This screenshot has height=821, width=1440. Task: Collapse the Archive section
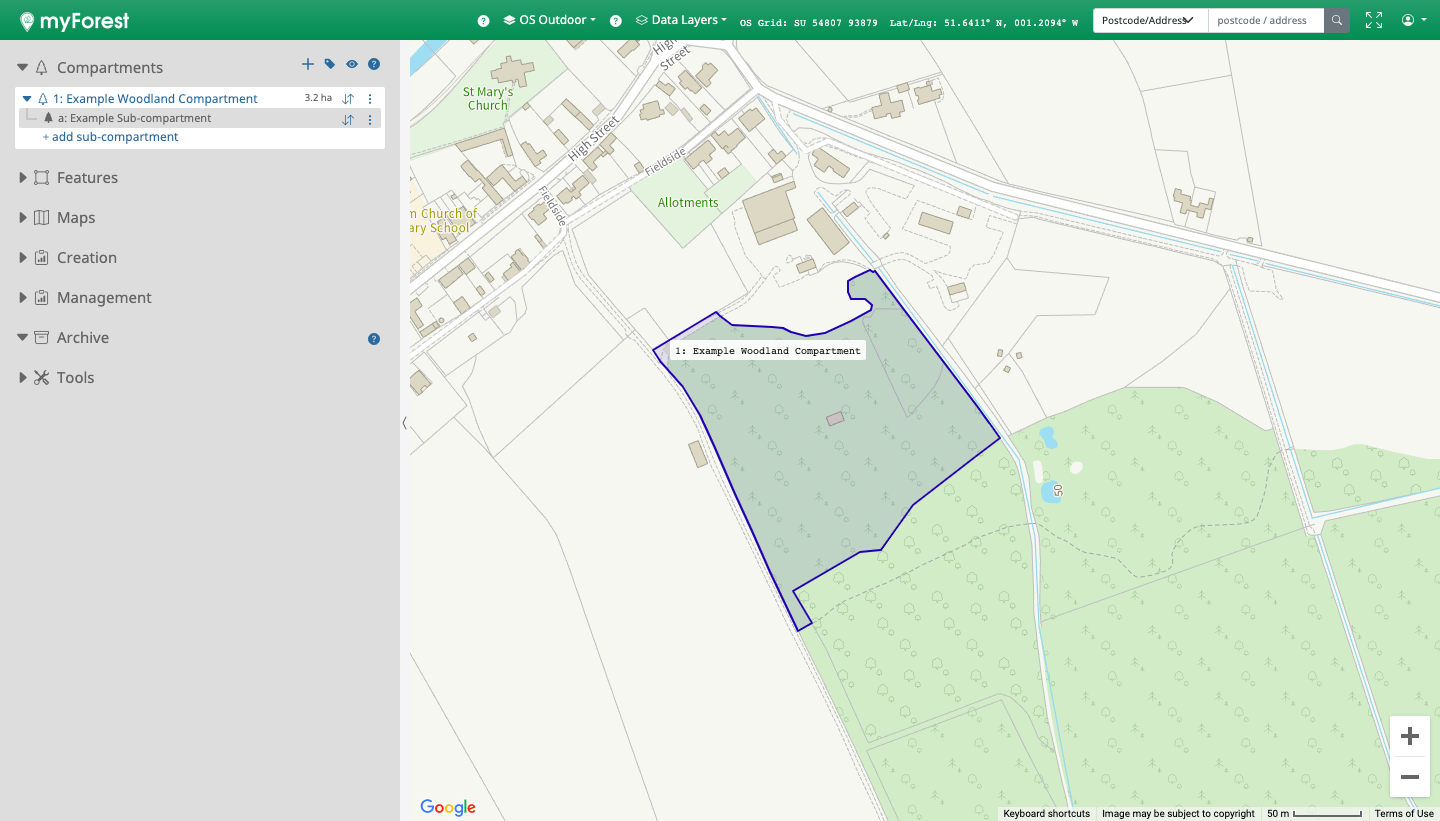coord(82,338)
